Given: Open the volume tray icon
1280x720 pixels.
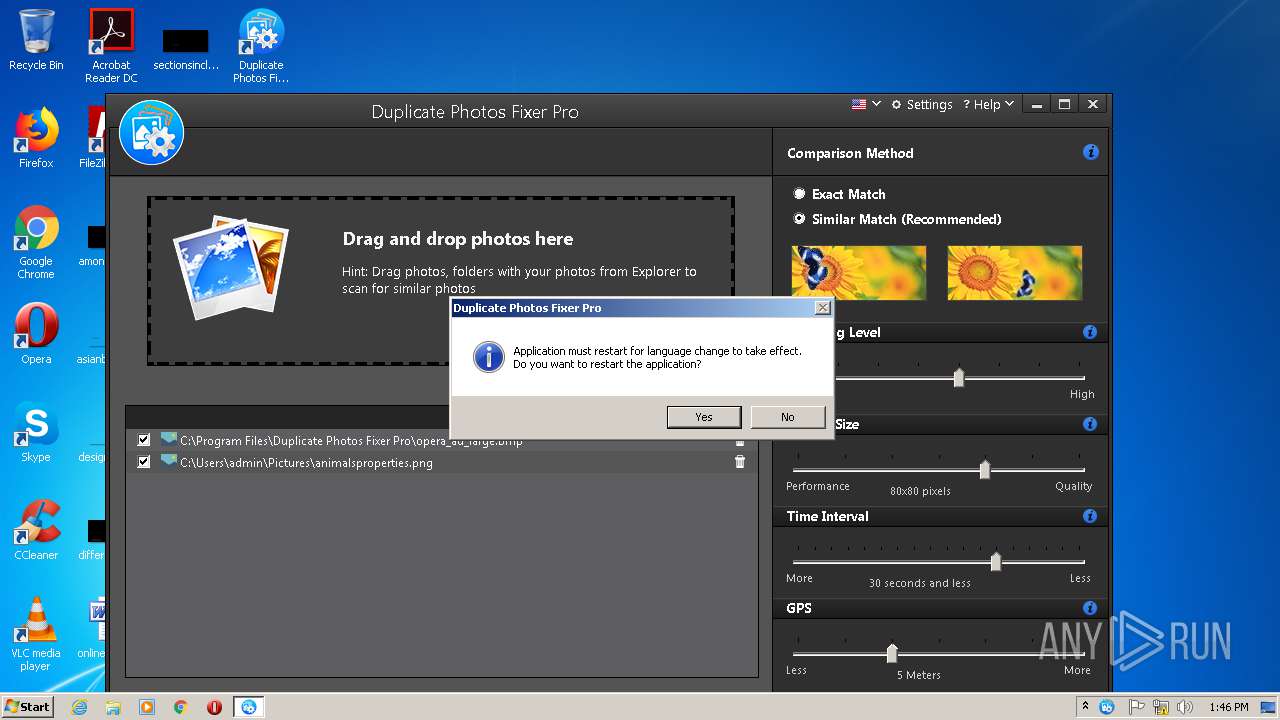Looking at the screenshot, I should click(x=1185, y=707).
